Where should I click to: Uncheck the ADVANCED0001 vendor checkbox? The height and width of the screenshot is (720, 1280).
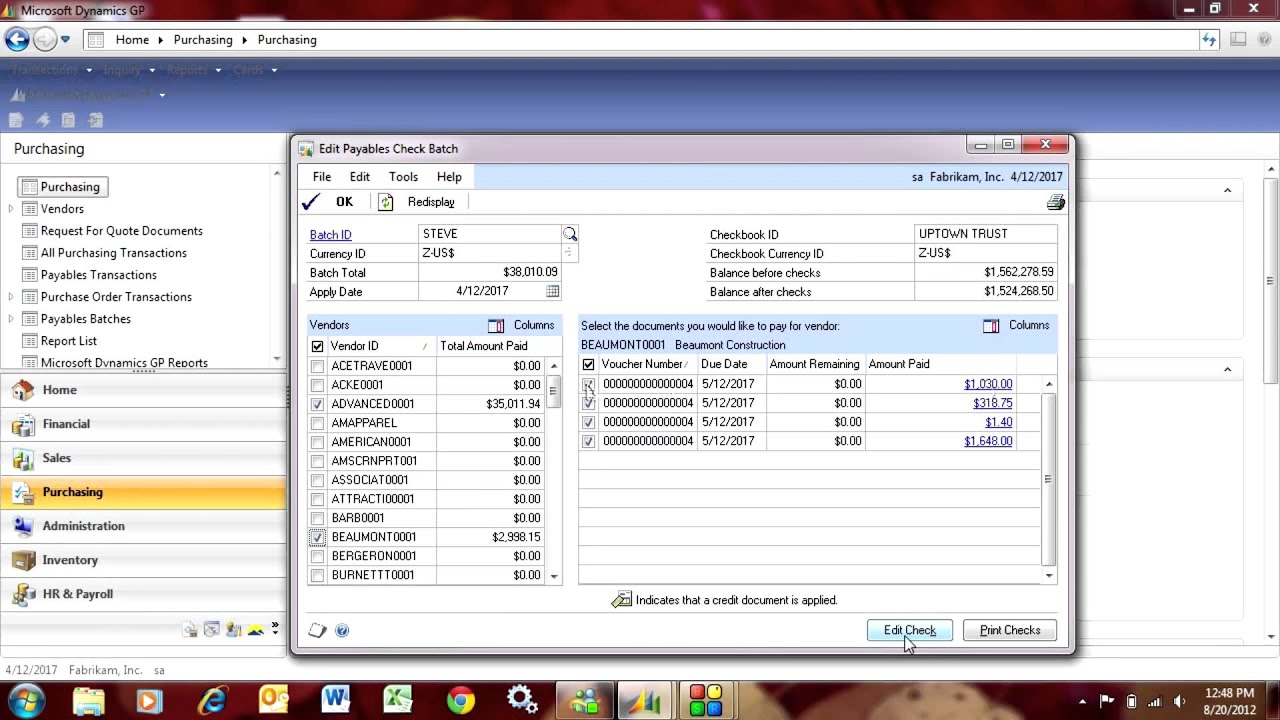[317, 404]
